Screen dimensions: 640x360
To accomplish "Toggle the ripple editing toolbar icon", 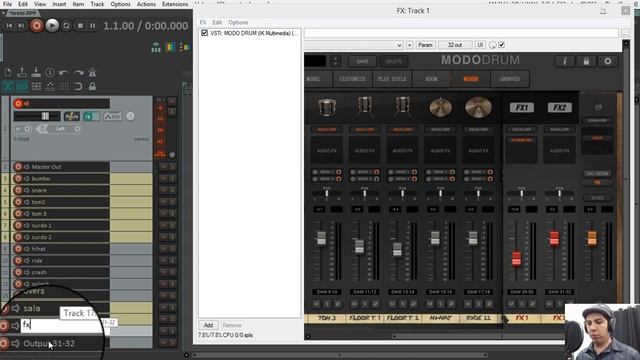I will [x=36, y=87].
